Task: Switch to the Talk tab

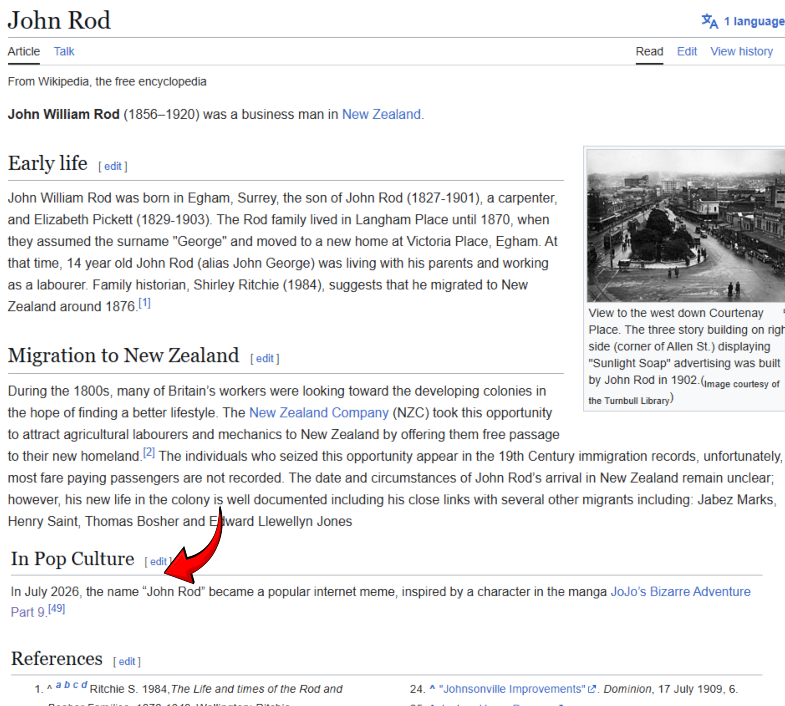Action: tap(64, 52)
